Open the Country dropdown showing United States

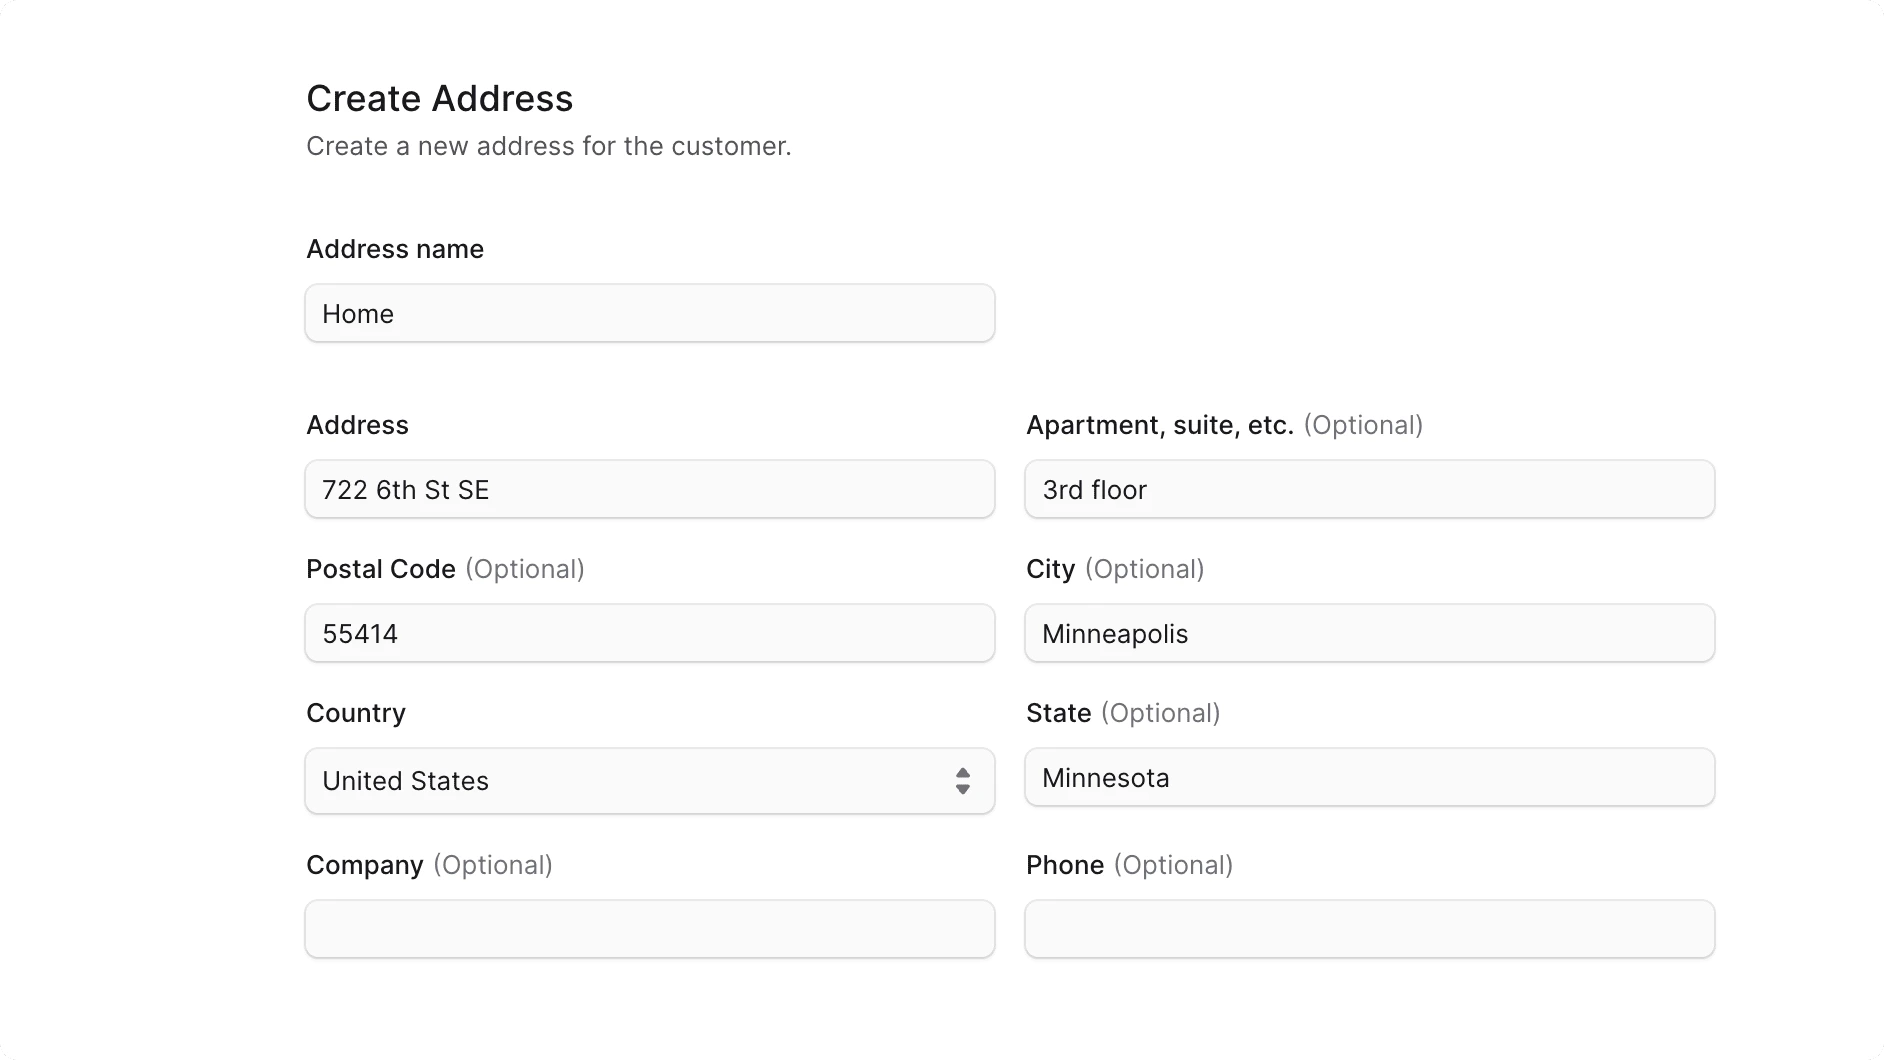[x=650, y=781]
